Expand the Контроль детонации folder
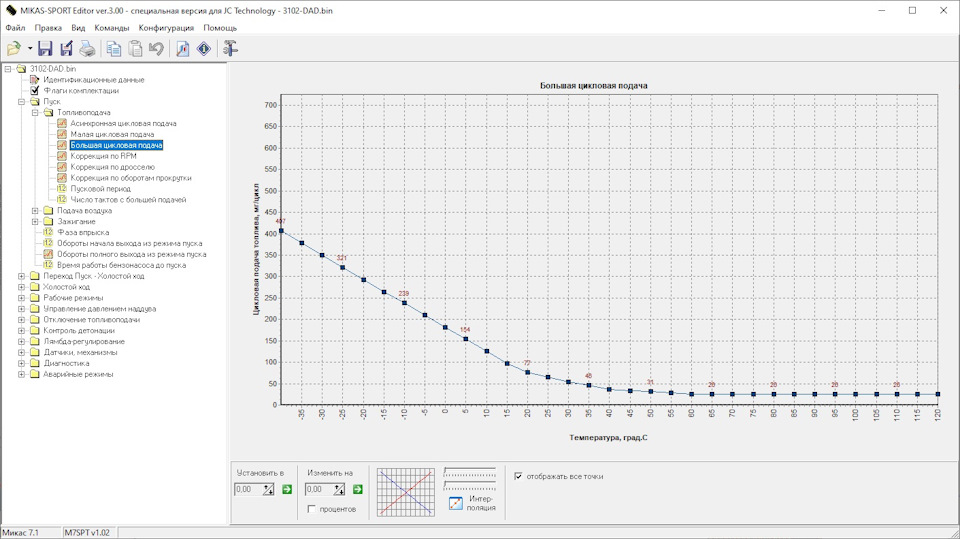This screenshot has width=960, height=539. [21, 331]
